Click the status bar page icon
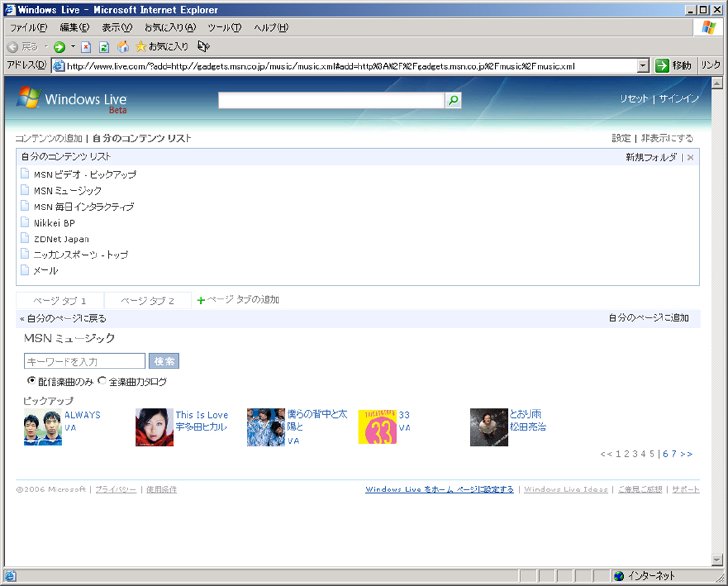This screenshot has height=586, width=728. point(10,576)
